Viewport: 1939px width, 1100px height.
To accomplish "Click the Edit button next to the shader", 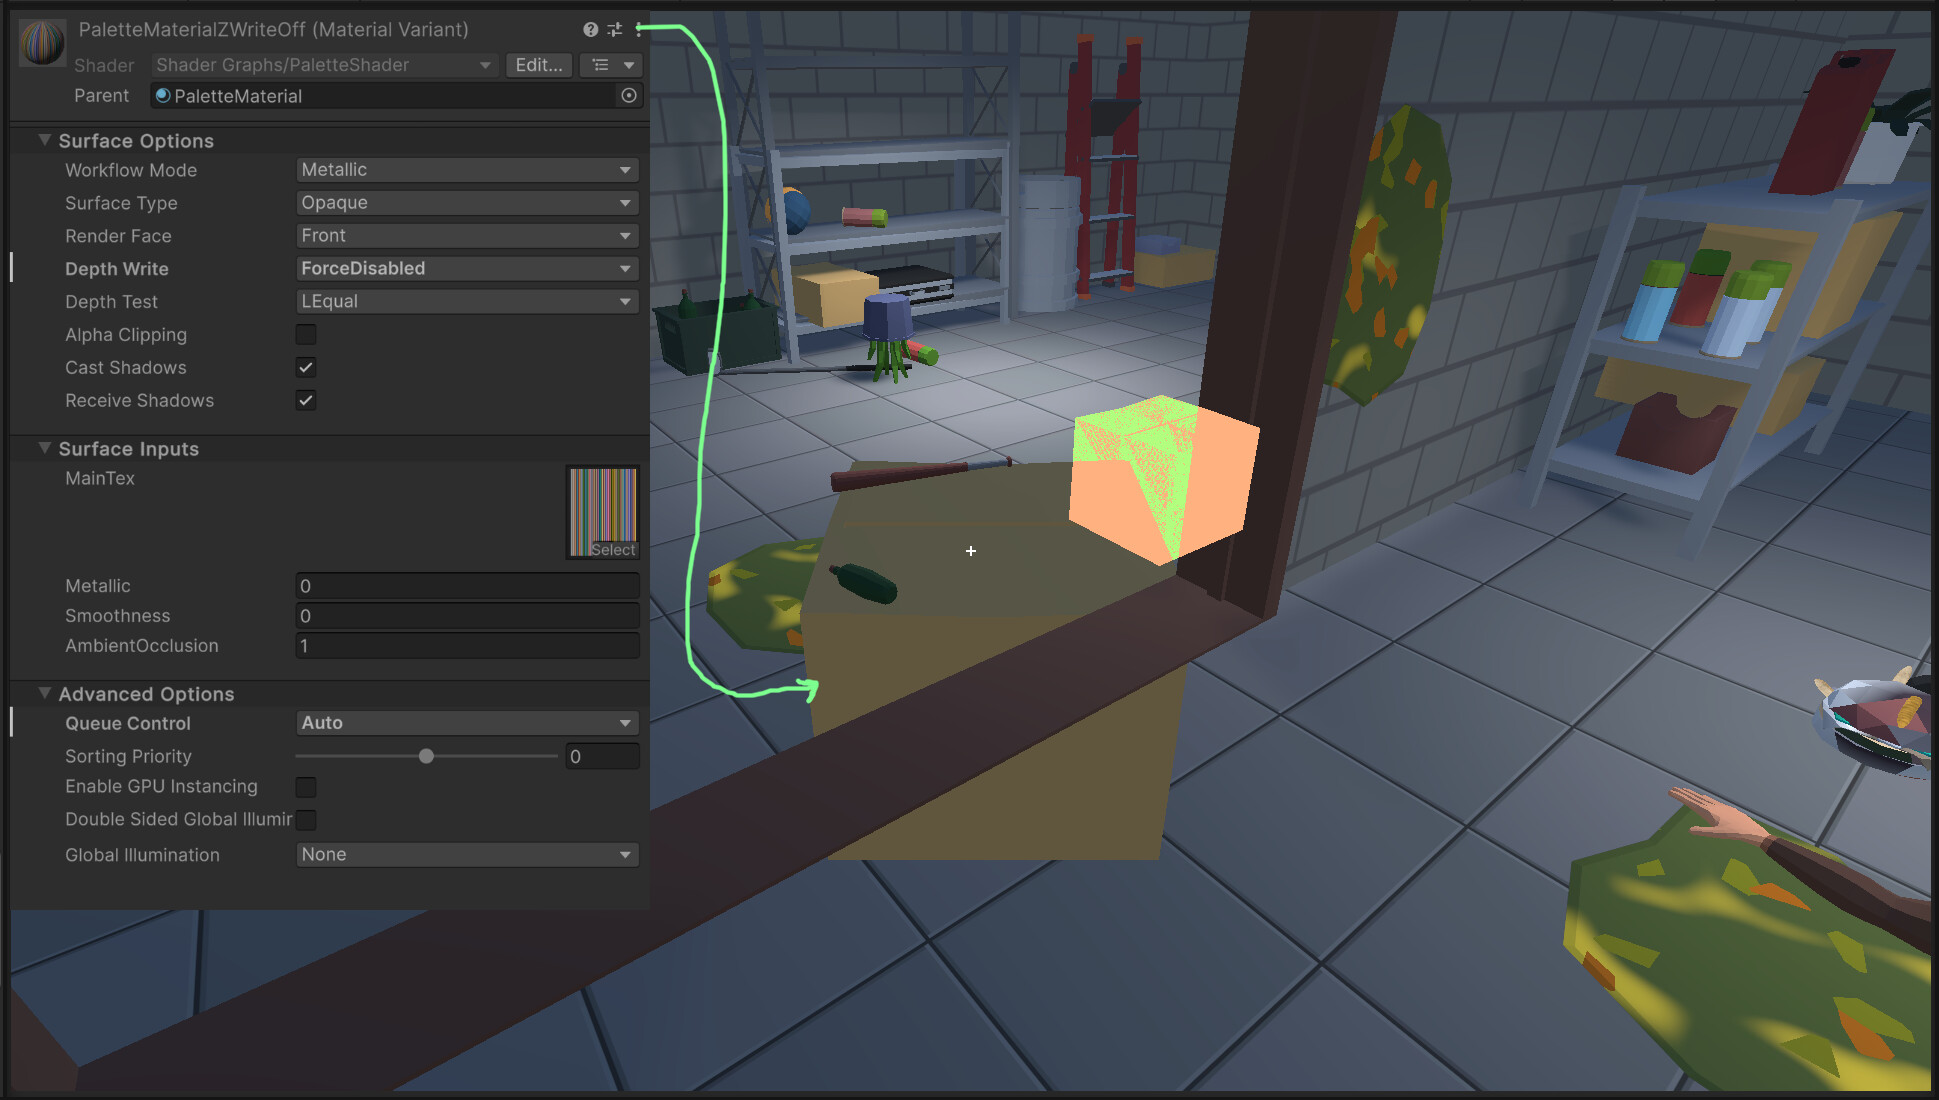I will pyautogui.click(x=538, y=64).
